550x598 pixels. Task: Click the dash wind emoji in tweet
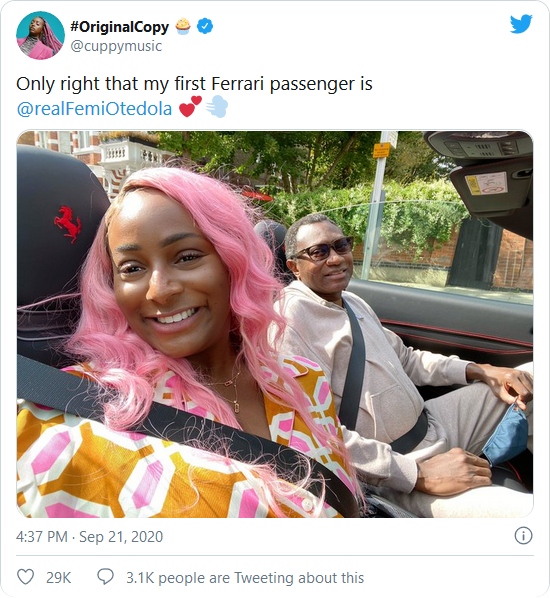coord(217,107)
